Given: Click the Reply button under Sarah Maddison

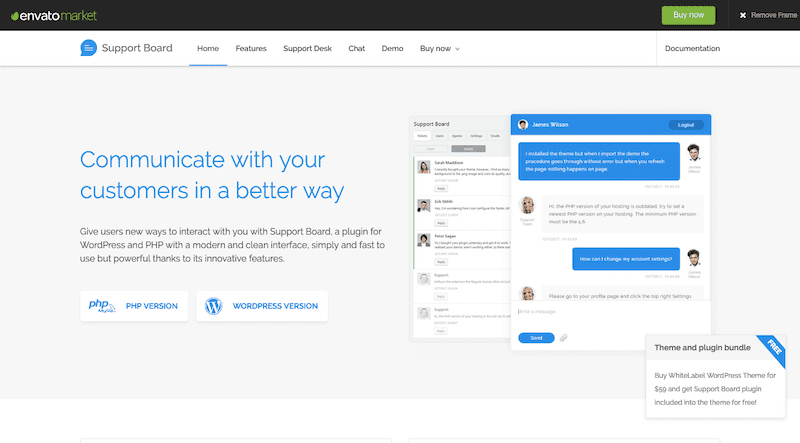Looking at the screenshot, I should click(441, 188).
